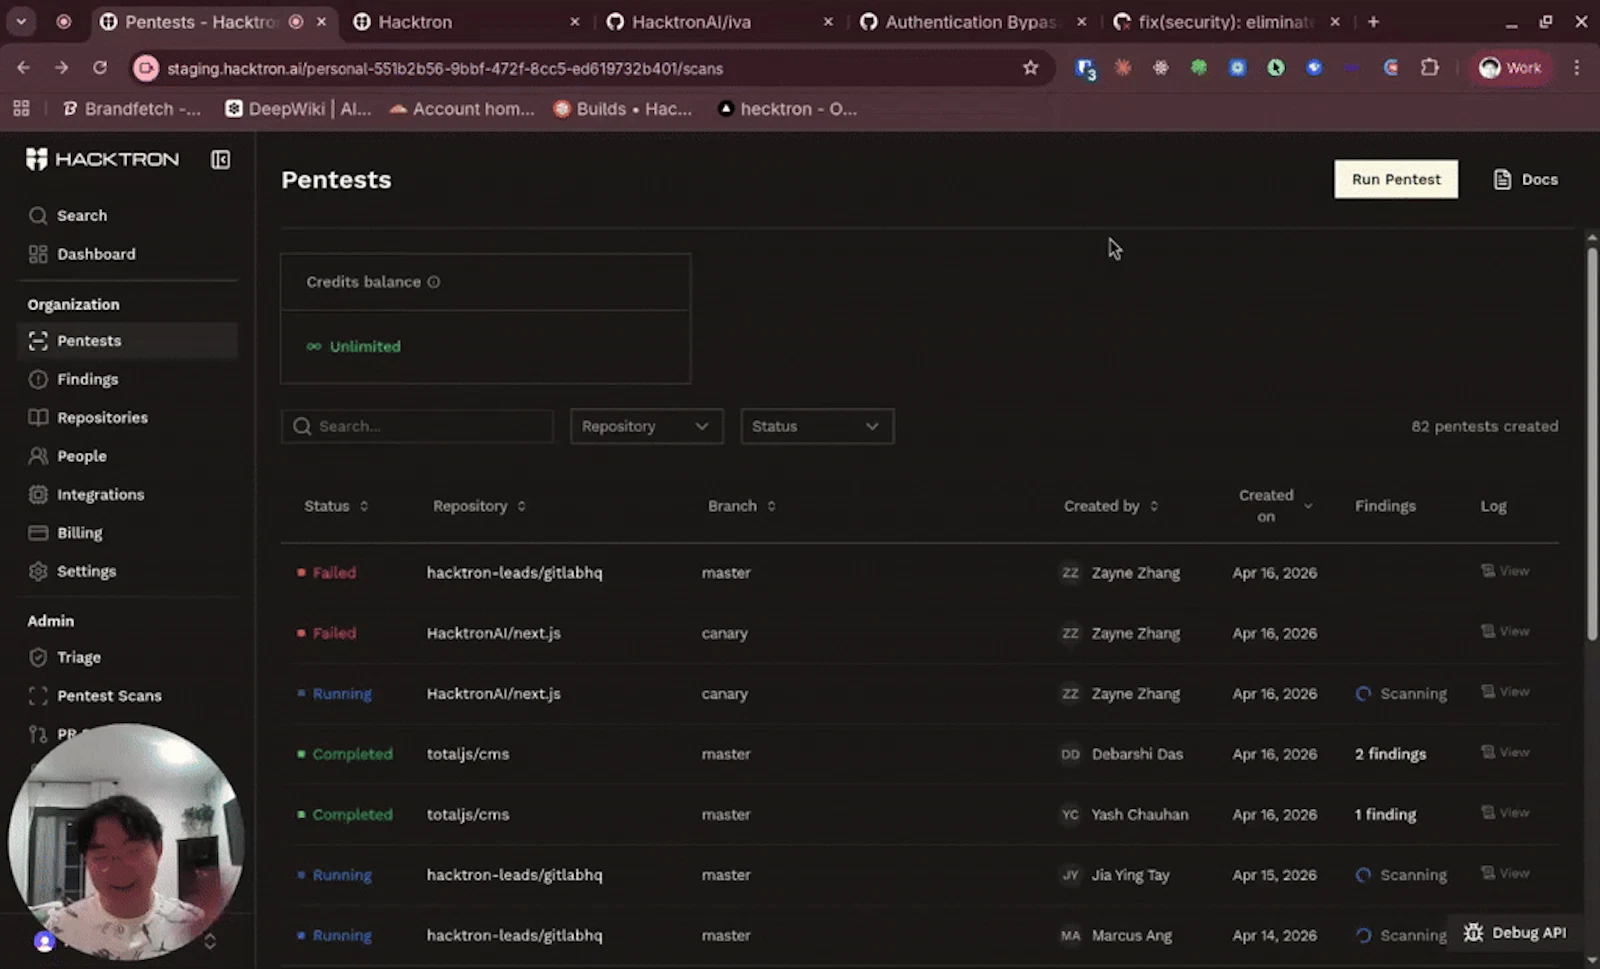Open the Repository filter dropdown
This screenshot has height=969, width=1600.
645,426
